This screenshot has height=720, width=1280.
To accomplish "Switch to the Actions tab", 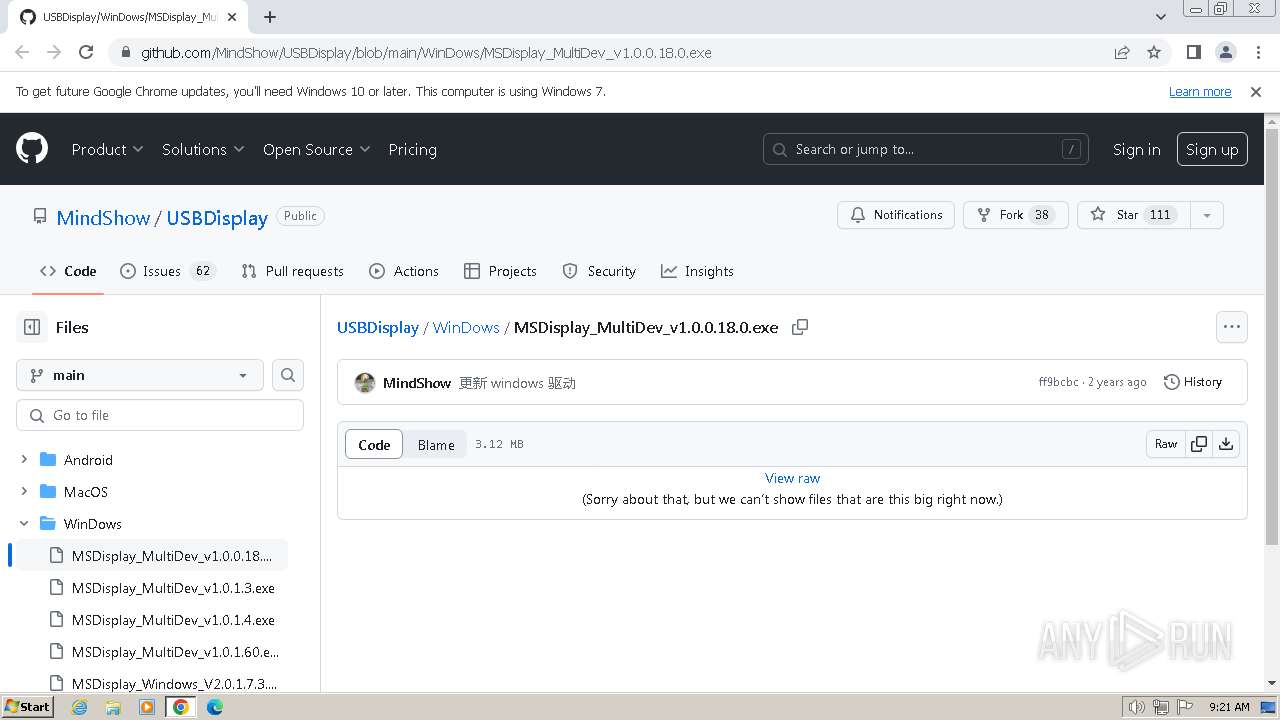I will pyautogui.click(x=404, y=271).
